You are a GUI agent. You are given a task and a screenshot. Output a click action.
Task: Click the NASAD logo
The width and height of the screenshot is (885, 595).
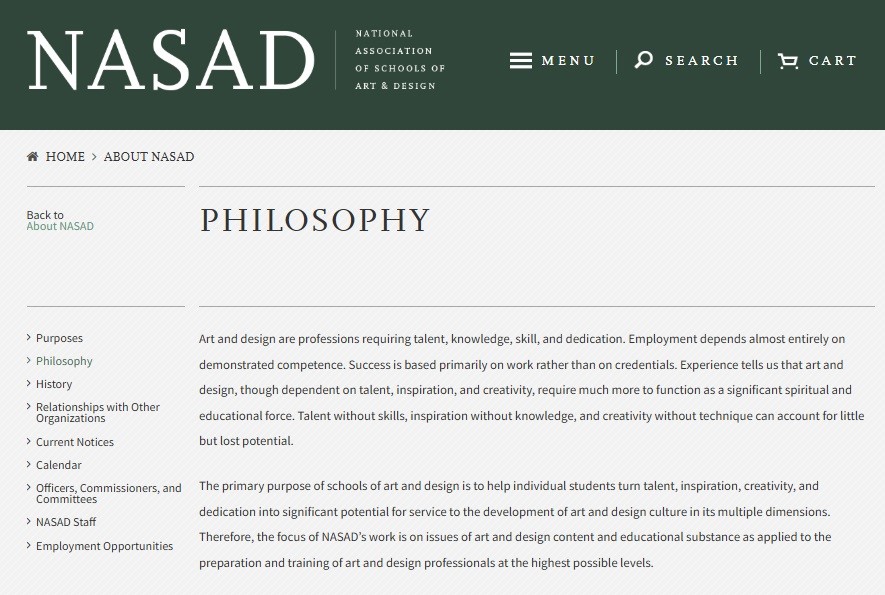pos(171,61)
